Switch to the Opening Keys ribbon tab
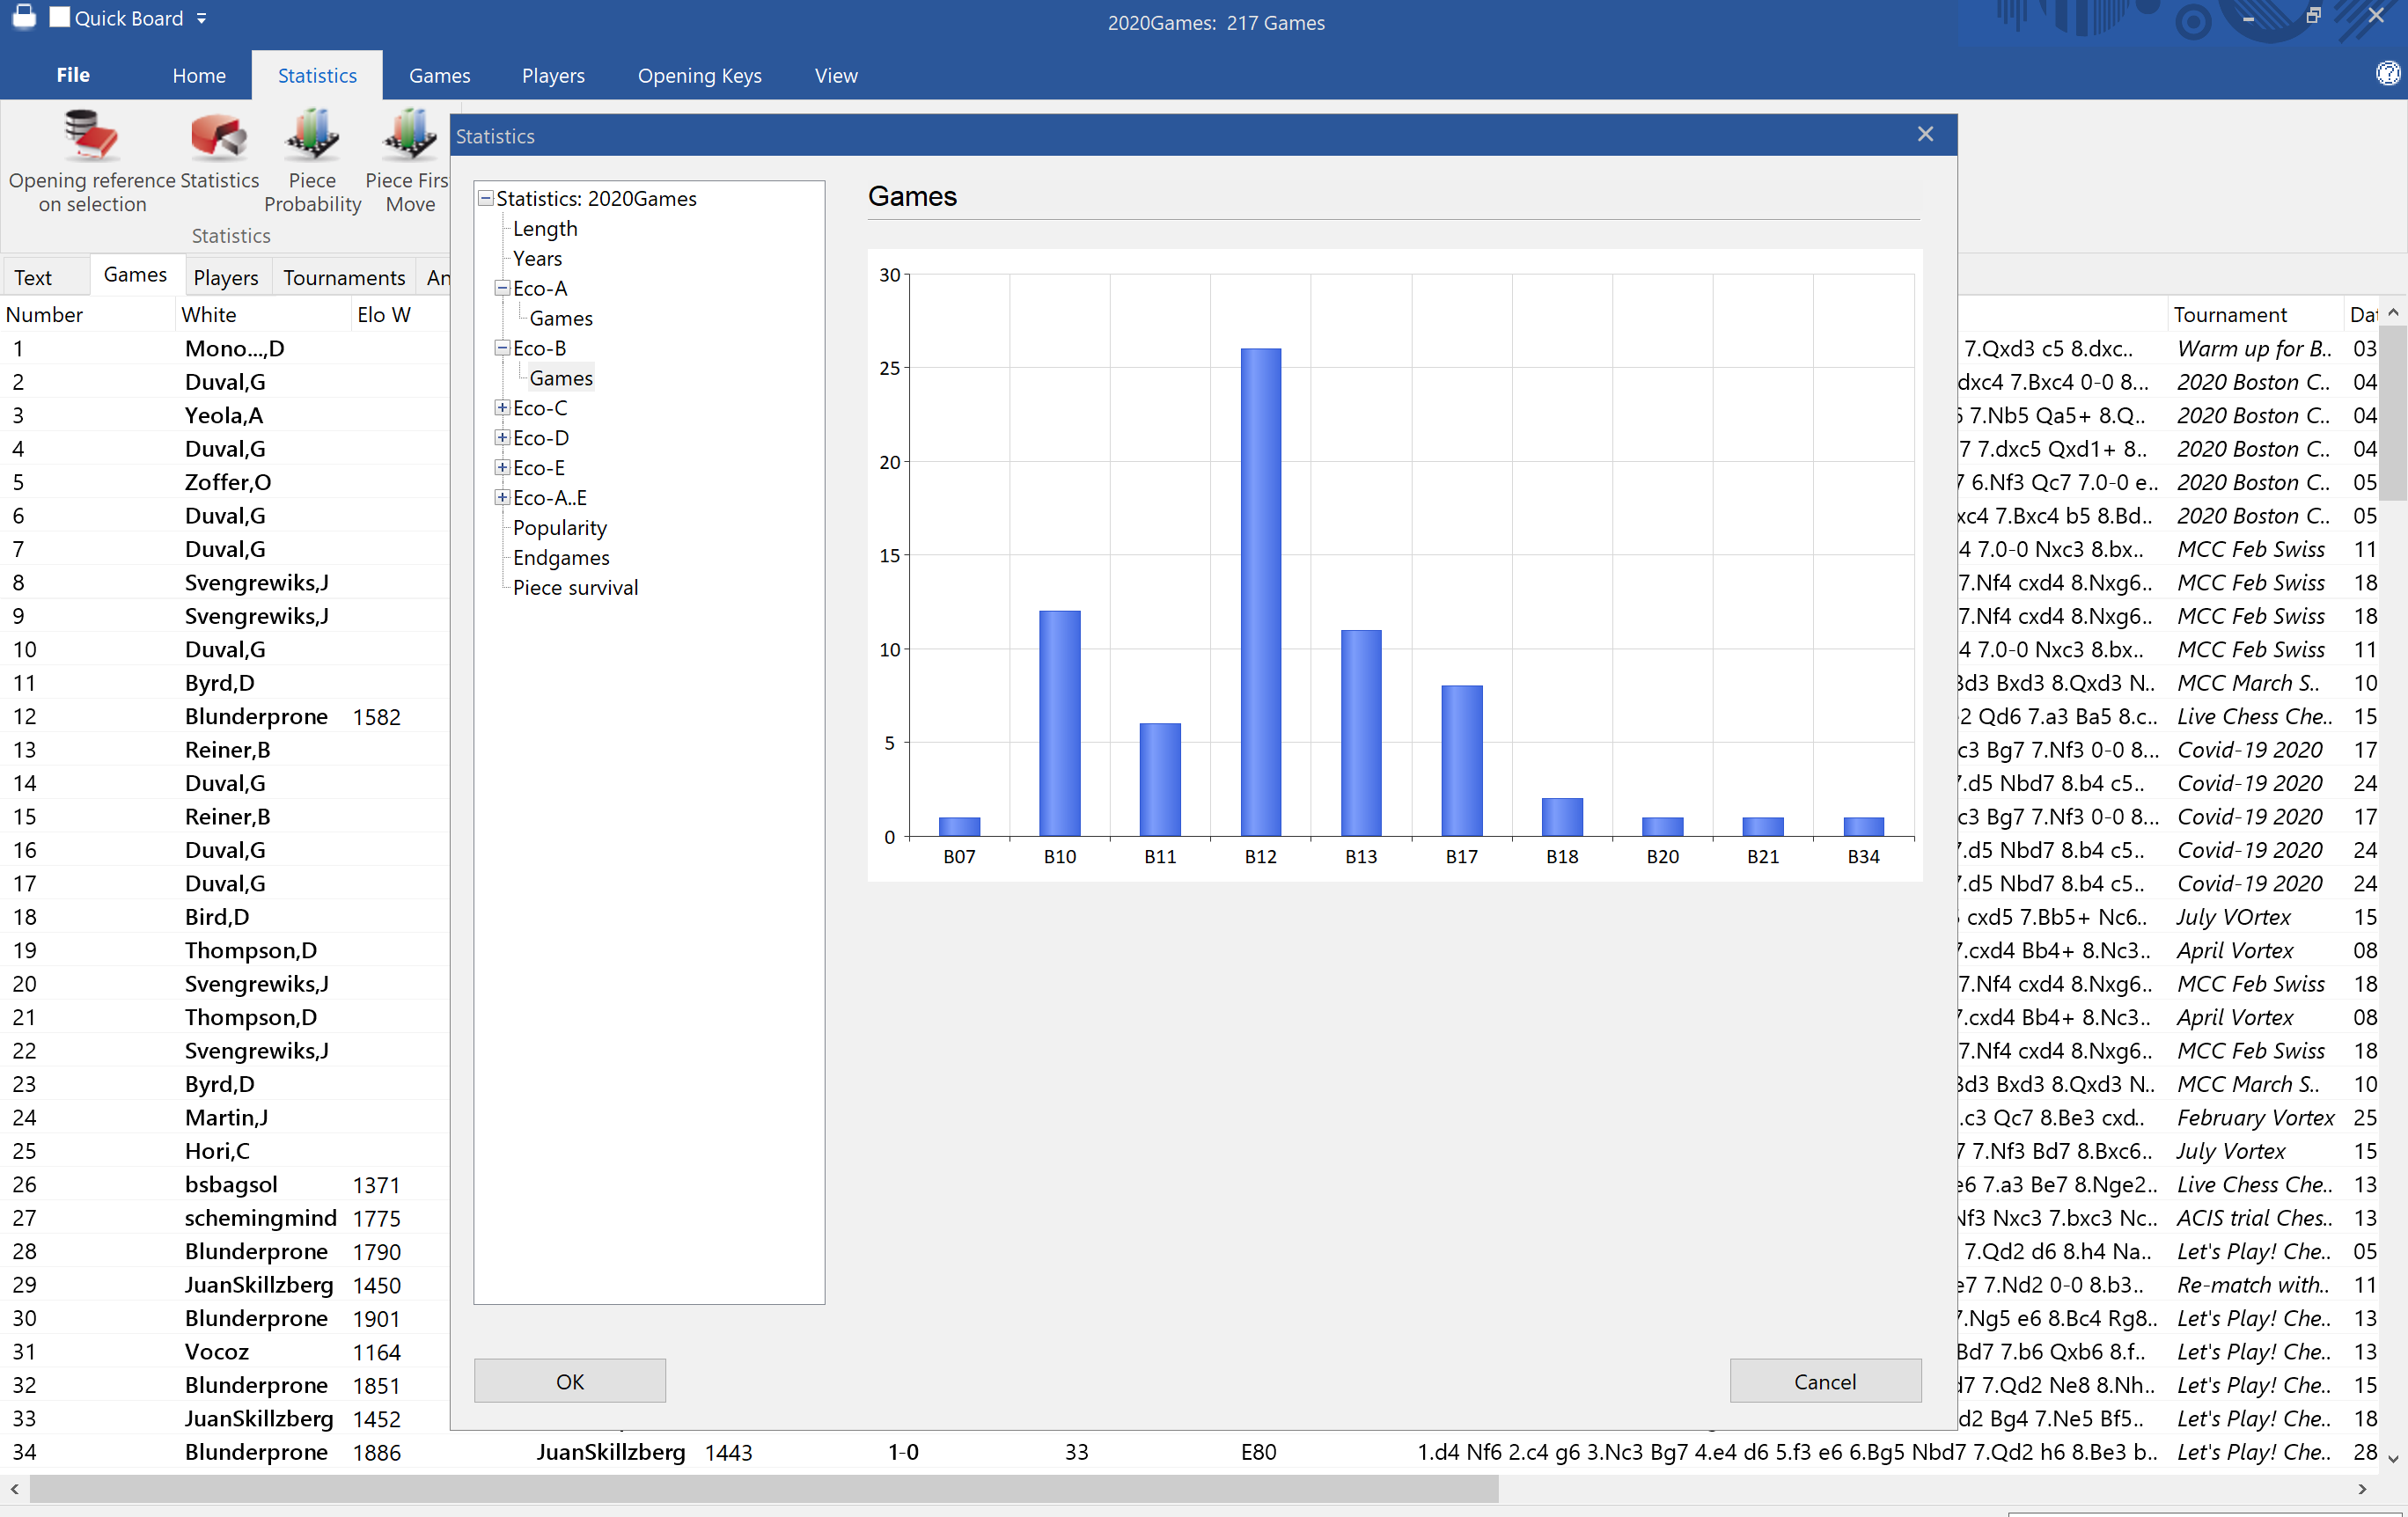Image resolution: width=2408 pixels, height=1517 pixels. (x=699, y=76)
